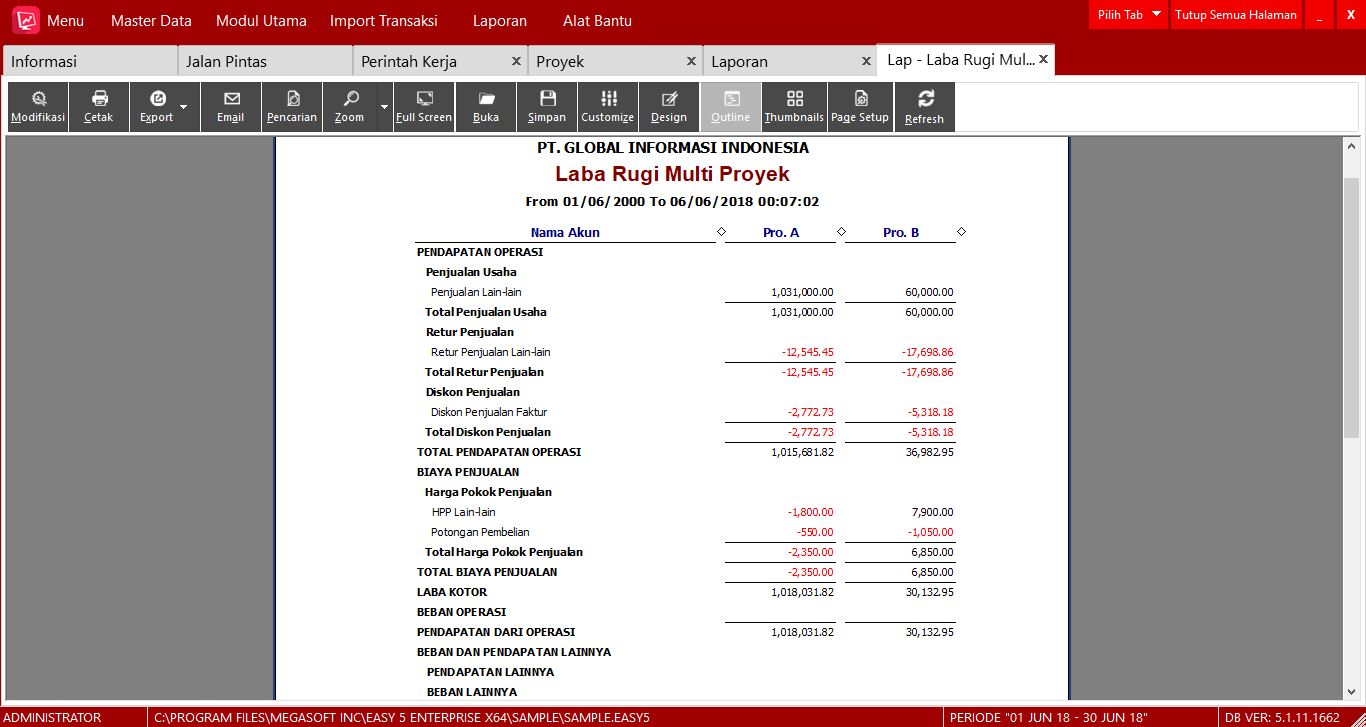Click the vertical scrollbar down arrow
Viewport: 1366px width, 727px height.
(1351, 692)
